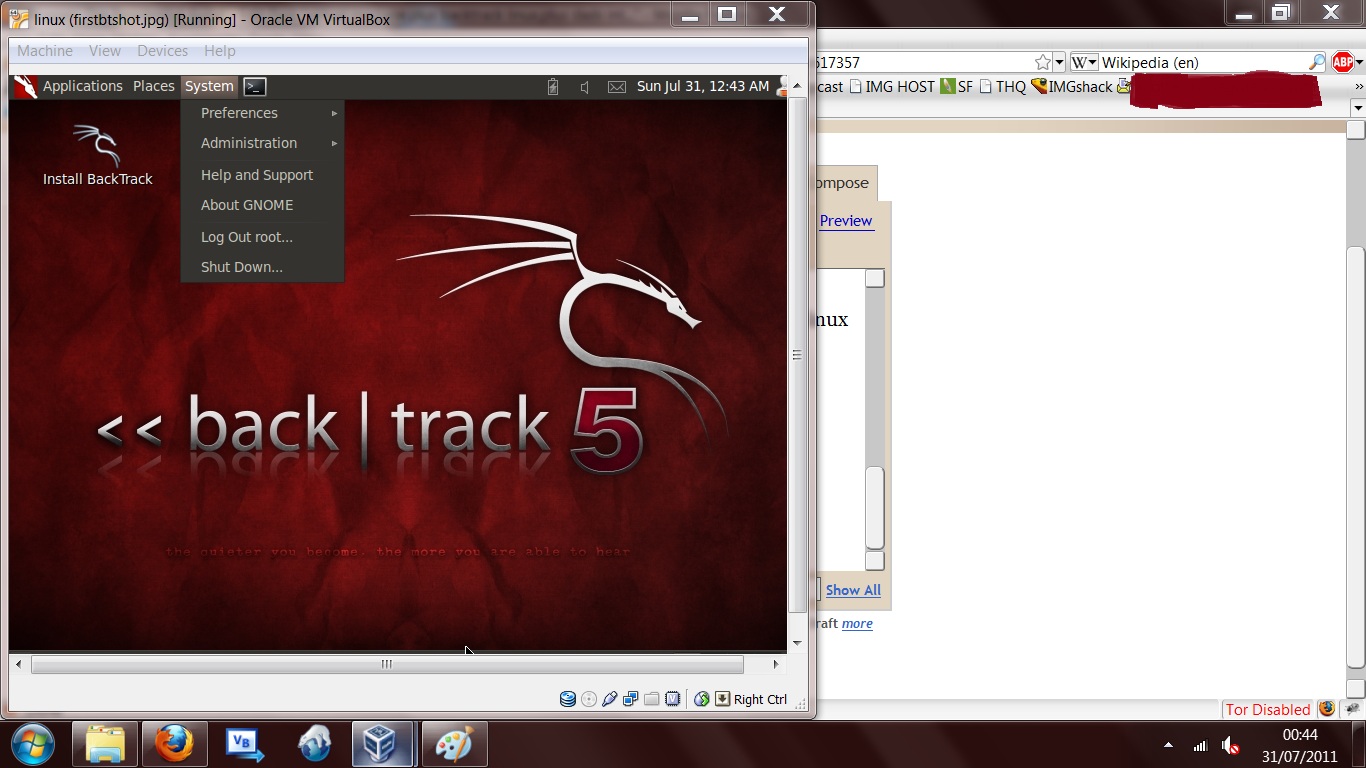Screen dimensions: 1366x768
Task: Open the hard disks status icon in VirtualBox
Action: click(x=568, y=698)
